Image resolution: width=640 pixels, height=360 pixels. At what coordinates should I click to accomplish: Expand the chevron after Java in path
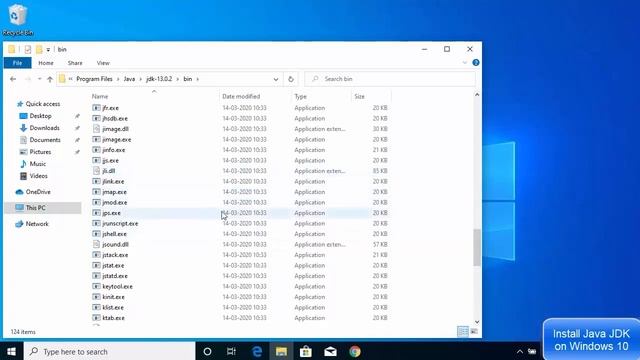tap(141, 79)
